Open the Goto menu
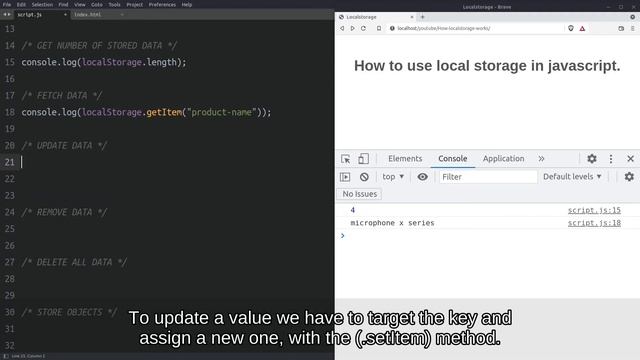 pyautogui.click(x=97, y=4)
